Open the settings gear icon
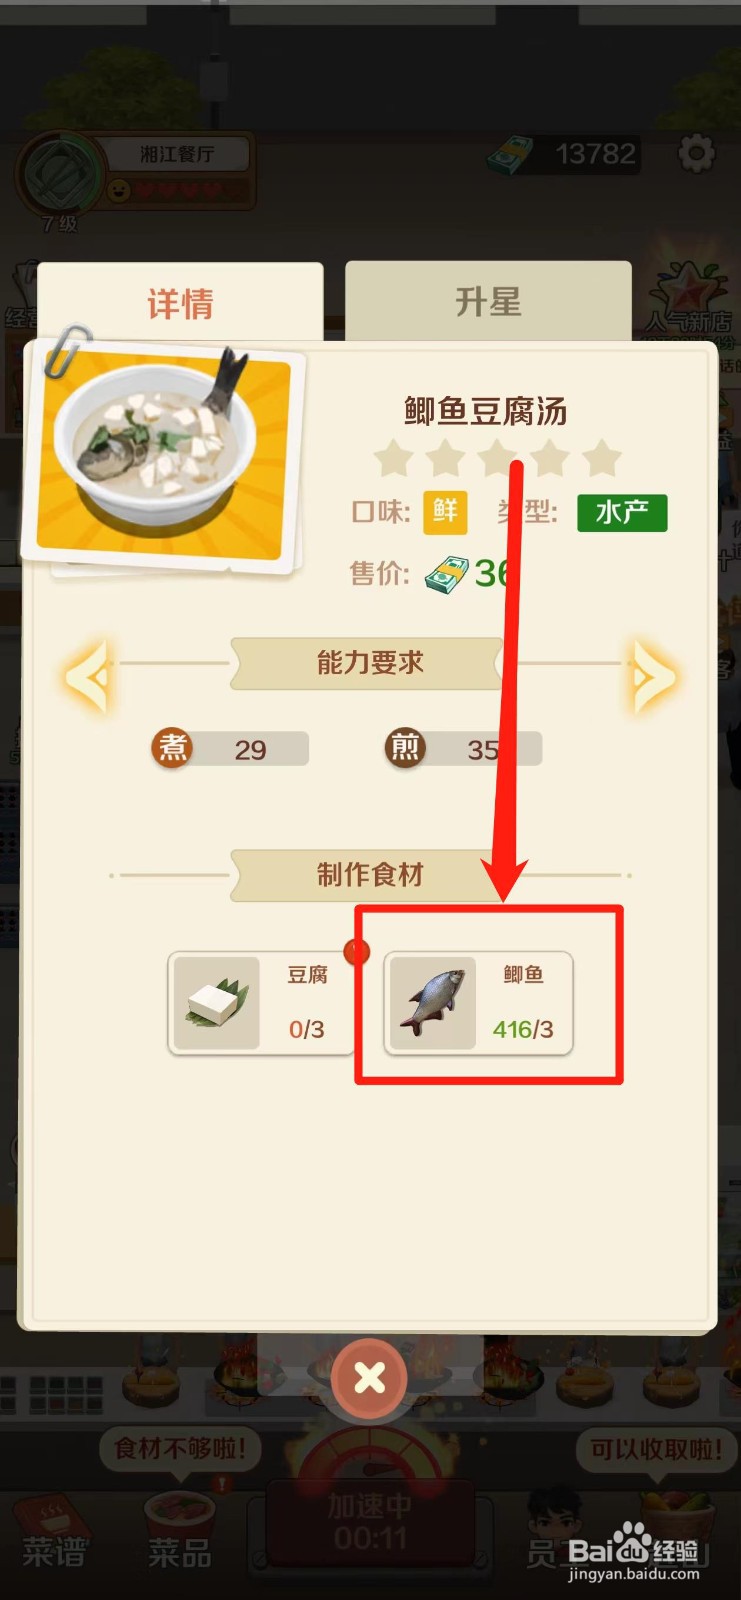Viewport: 741px width, 1600px height. (x=697, y=153)
